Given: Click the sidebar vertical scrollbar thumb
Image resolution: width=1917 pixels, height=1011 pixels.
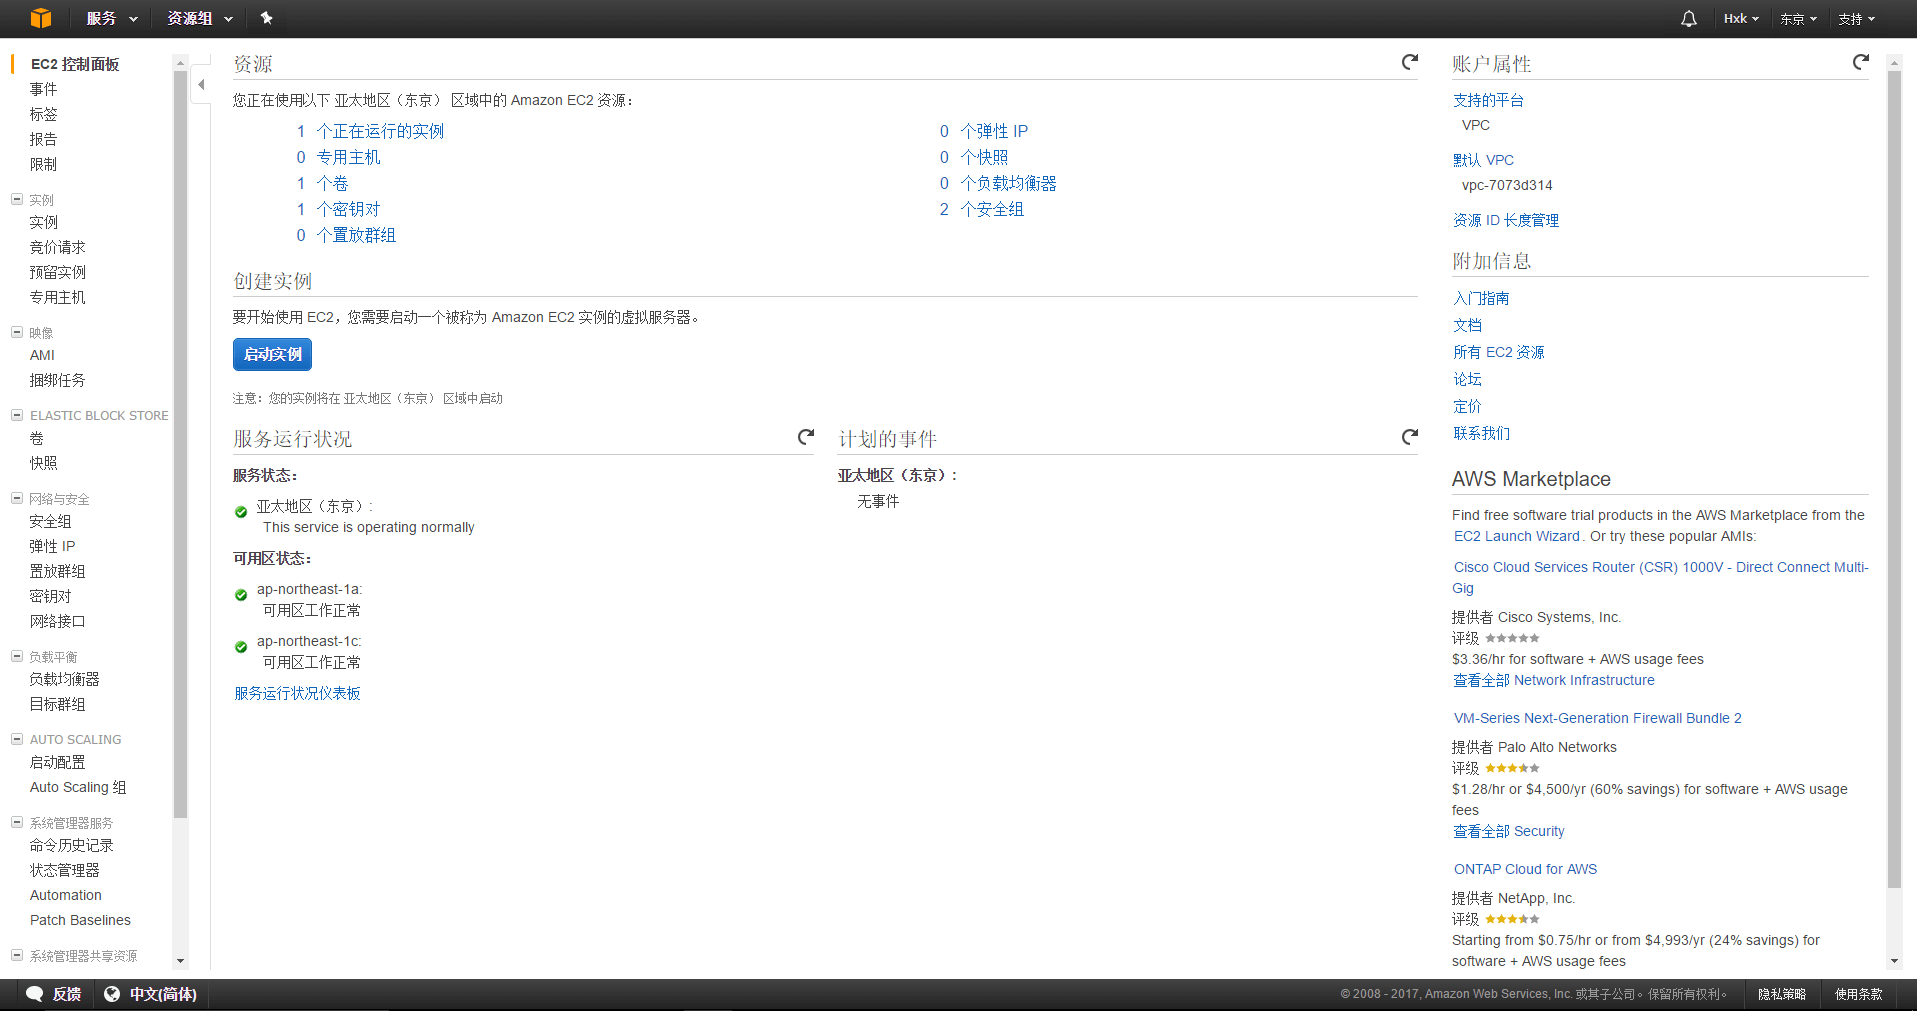Looking at the screenshot, I should [180, 444].
